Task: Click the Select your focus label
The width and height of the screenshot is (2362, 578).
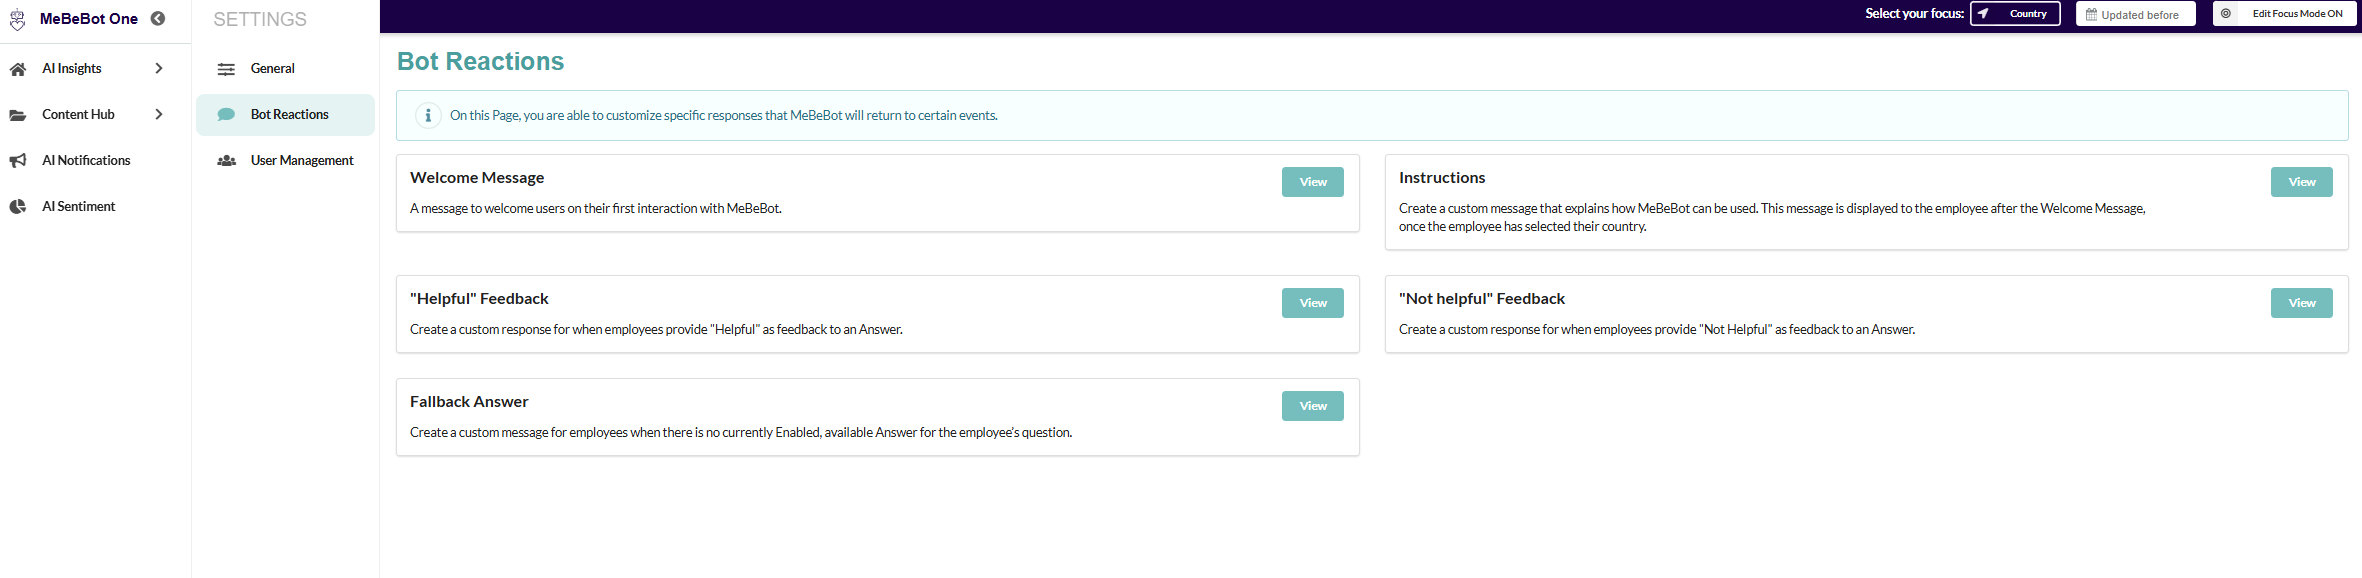Action: coord(1914,14)
